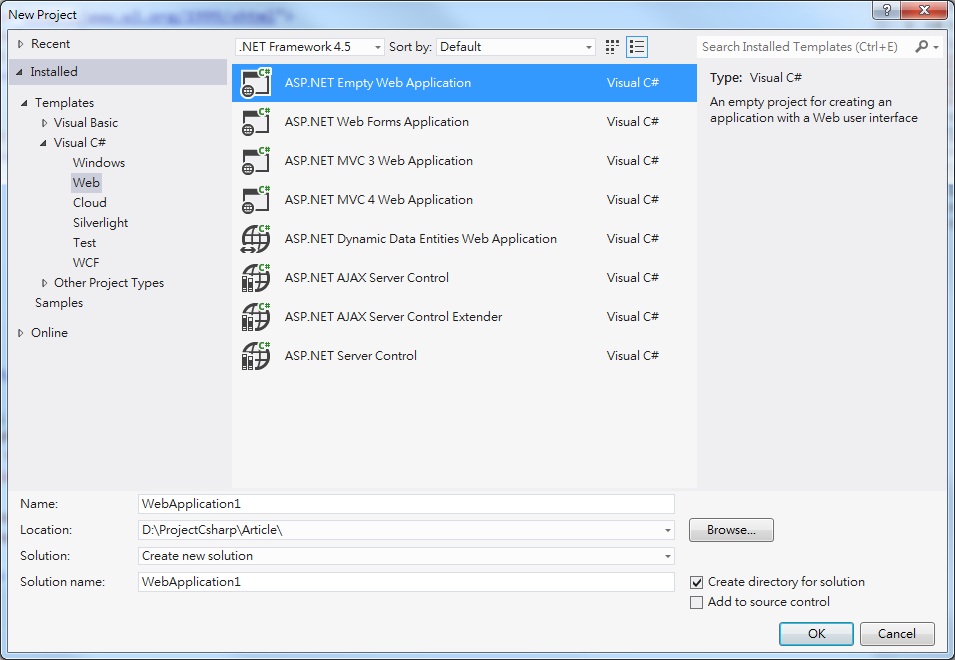Click the search magnifier icon
955x660 pixels.
click(x=922, y=47)
